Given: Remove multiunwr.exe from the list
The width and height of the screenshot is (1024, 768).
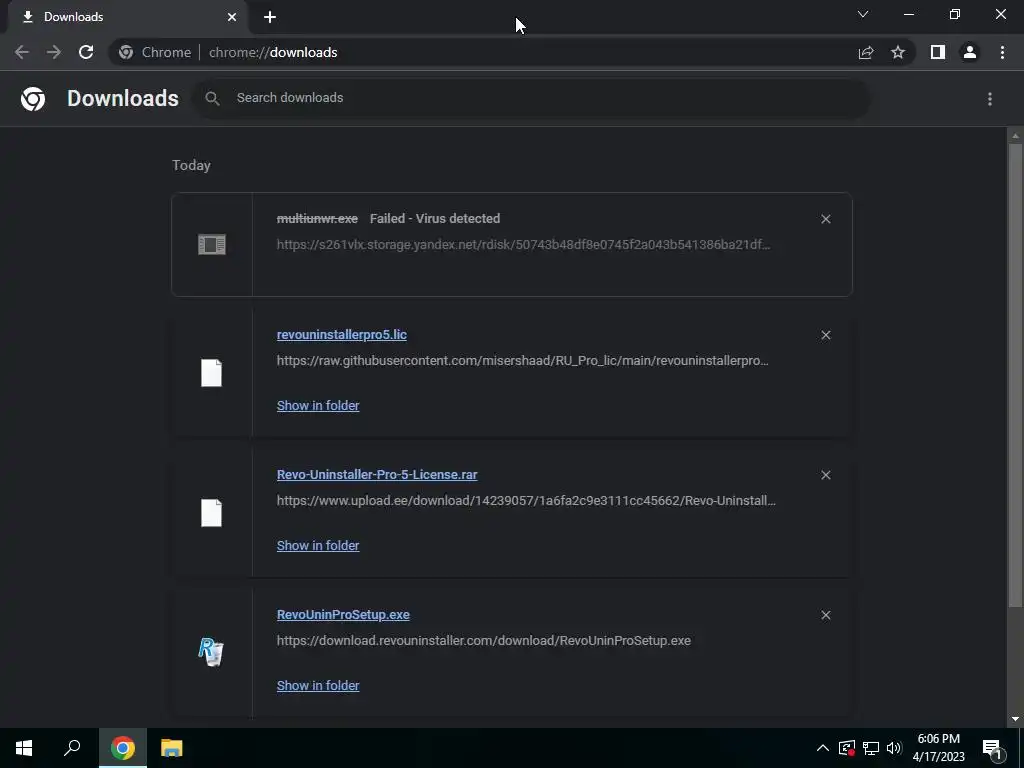Looking at the screenshot, I should [825, 219].
